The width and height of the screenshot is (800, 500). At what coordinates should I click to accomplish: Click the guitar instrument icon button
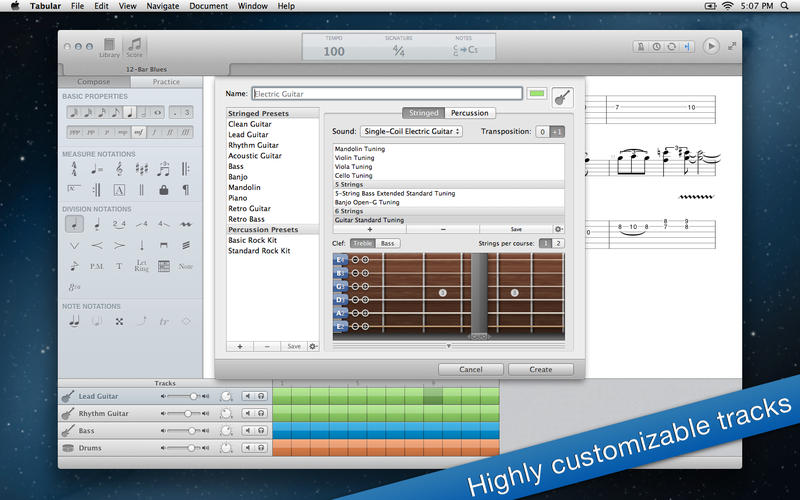563,95
